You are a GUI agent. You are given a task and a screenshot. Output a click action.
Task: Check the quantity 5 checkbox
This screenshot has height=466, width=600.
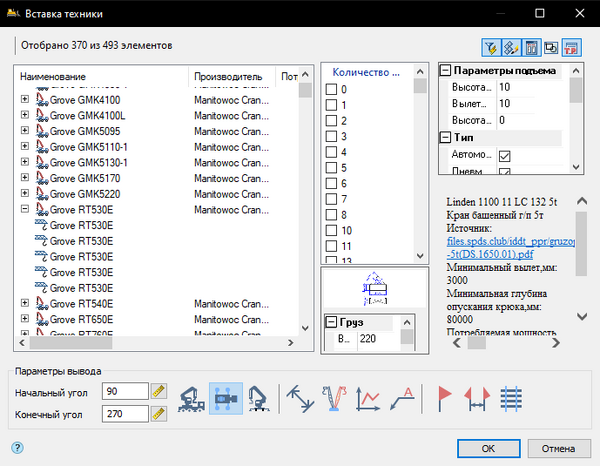click(x=331, y=168)
